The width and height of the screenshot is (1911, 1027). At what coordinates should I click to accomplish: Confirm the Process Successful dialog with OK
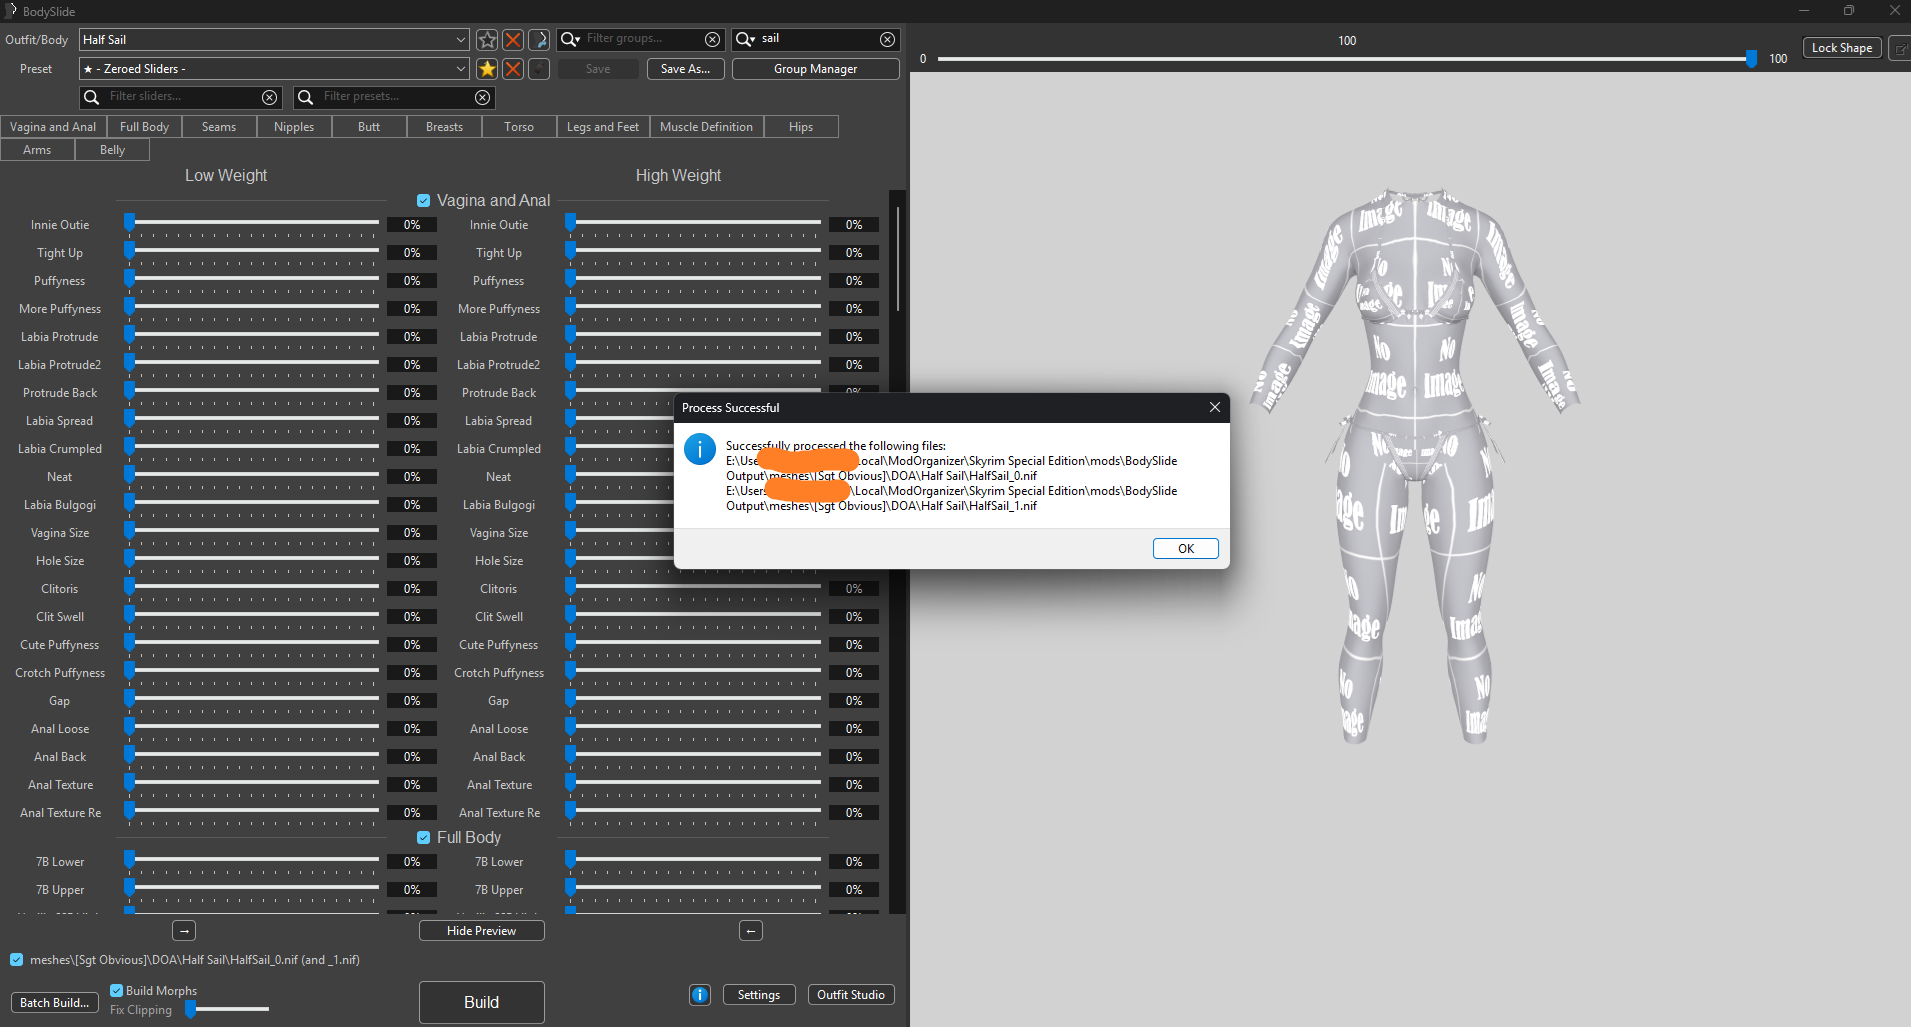[1185, 549]
